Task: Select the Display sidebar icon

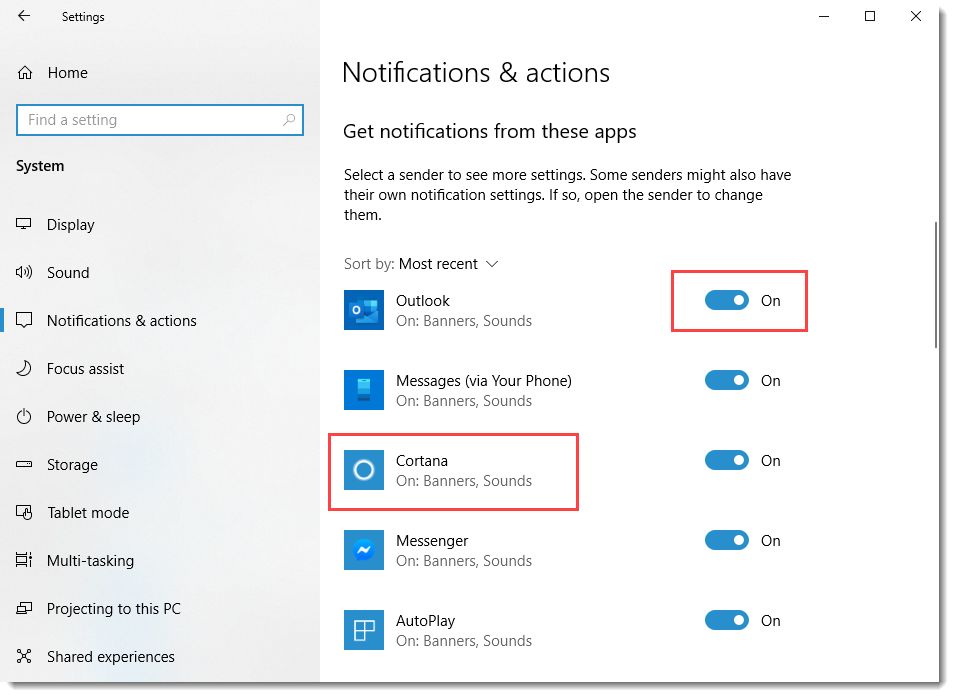Action: coord(23,224)
